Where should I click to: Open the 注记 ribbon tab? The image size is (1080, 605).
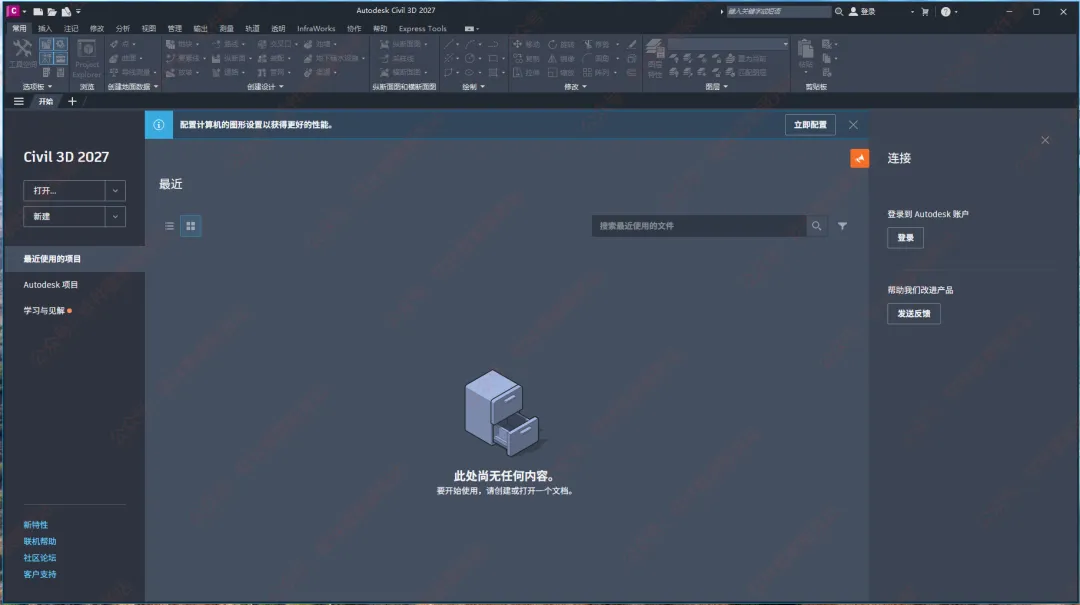point(71,28)
